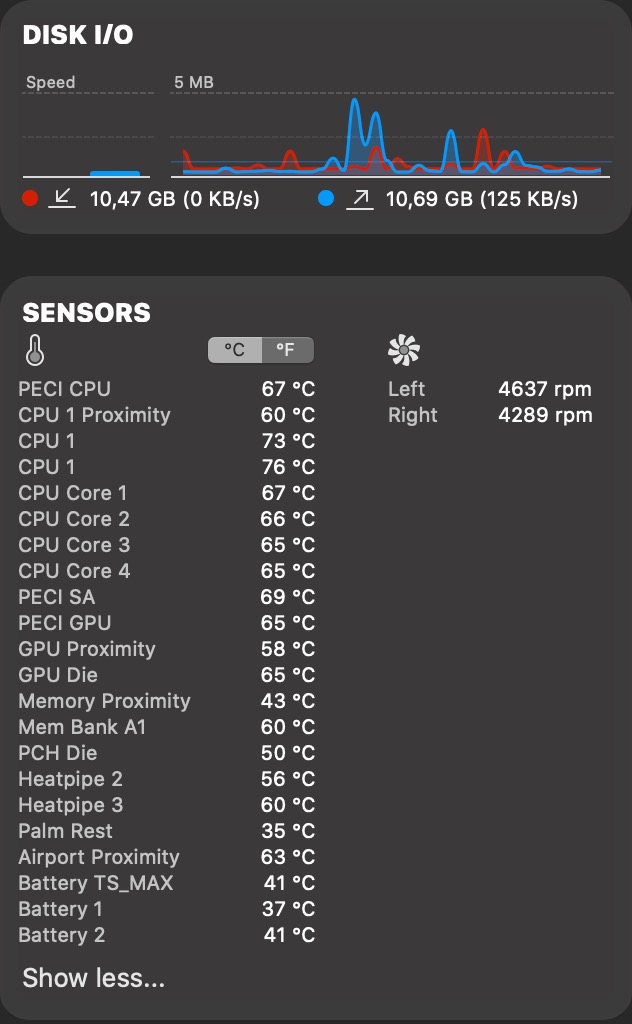Click the blue write indicator dot
Screen dimensions: 632x1024
(x=326, y=198)
